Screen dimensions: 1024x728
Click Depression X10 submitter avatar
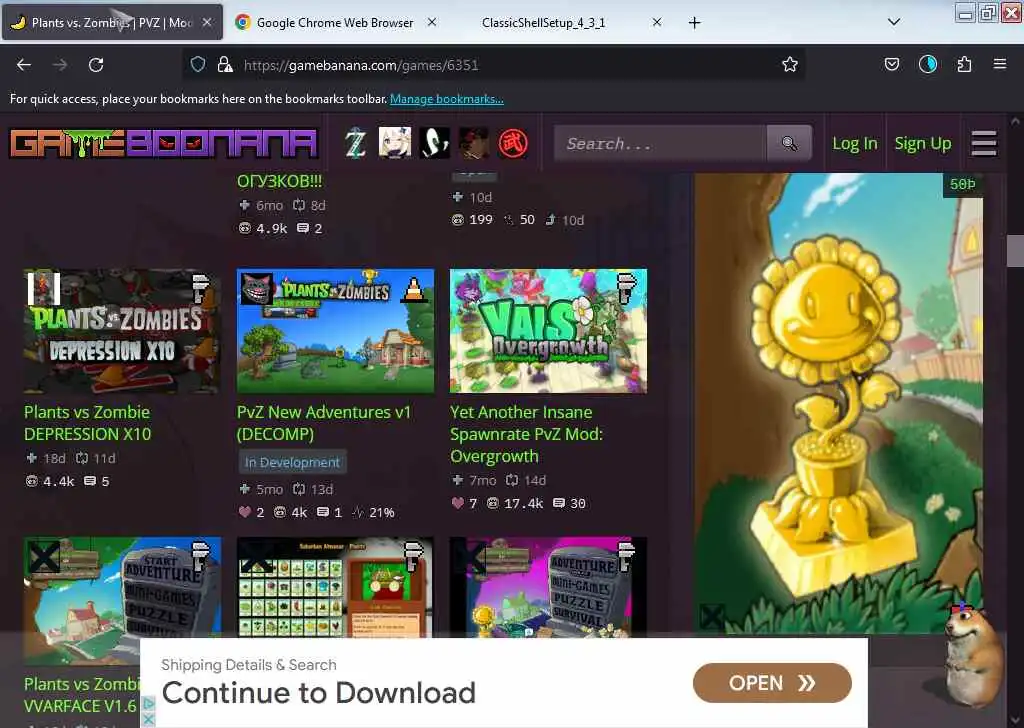pos(44,289)
